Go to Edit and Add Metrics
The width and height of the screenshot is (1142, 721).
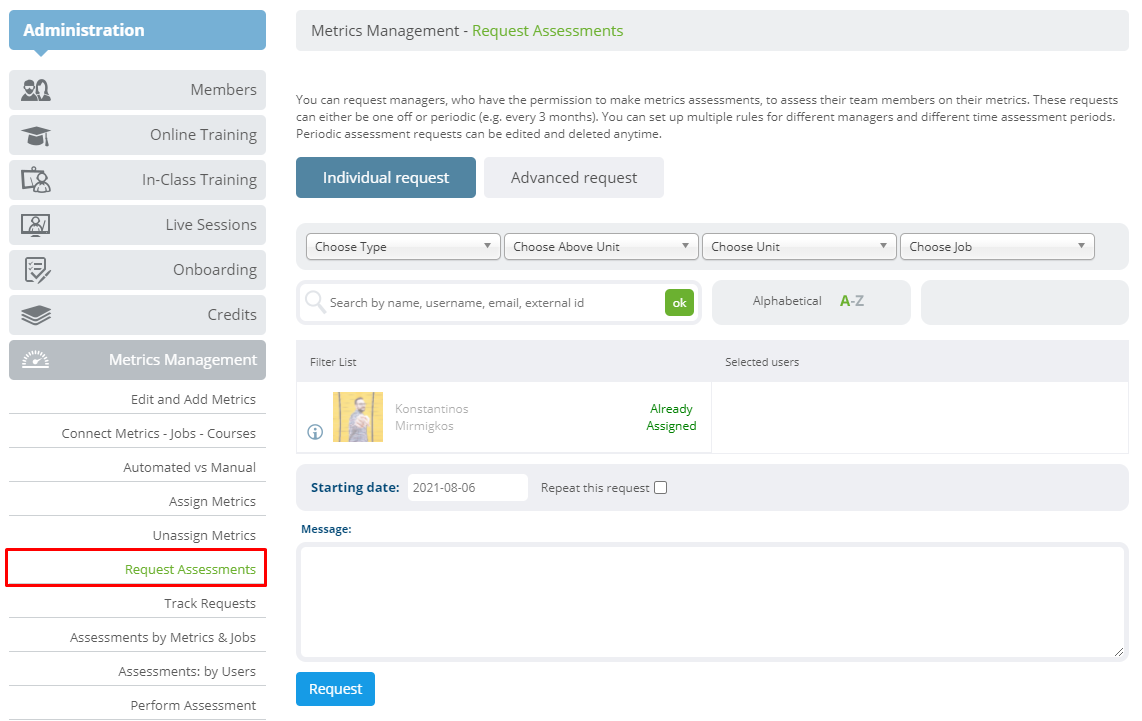[x=193, y=399]
